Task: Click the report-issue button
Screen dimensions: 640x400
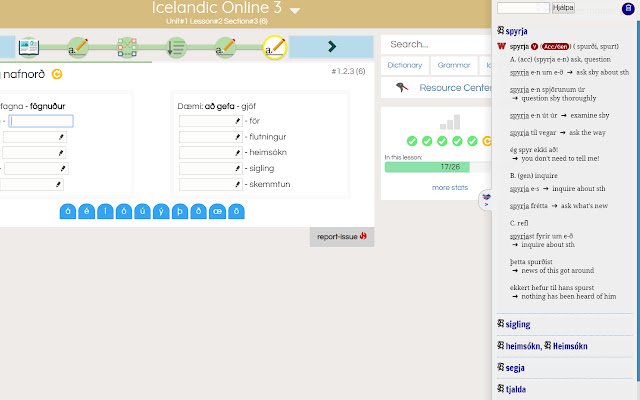Action: (342, 237)
